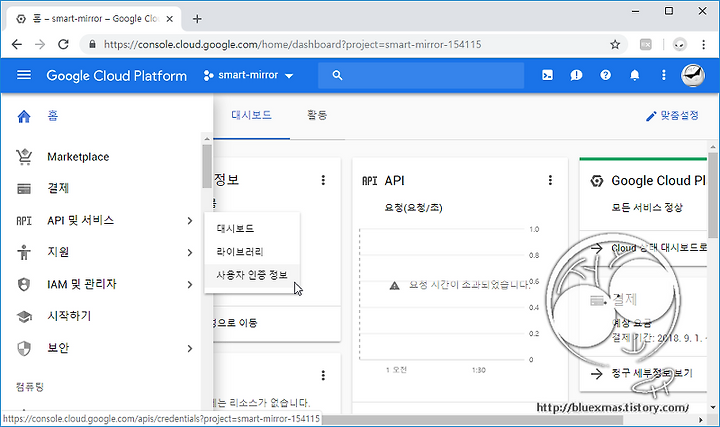Click the main page vertical scrollbar

tap(713, 195)
